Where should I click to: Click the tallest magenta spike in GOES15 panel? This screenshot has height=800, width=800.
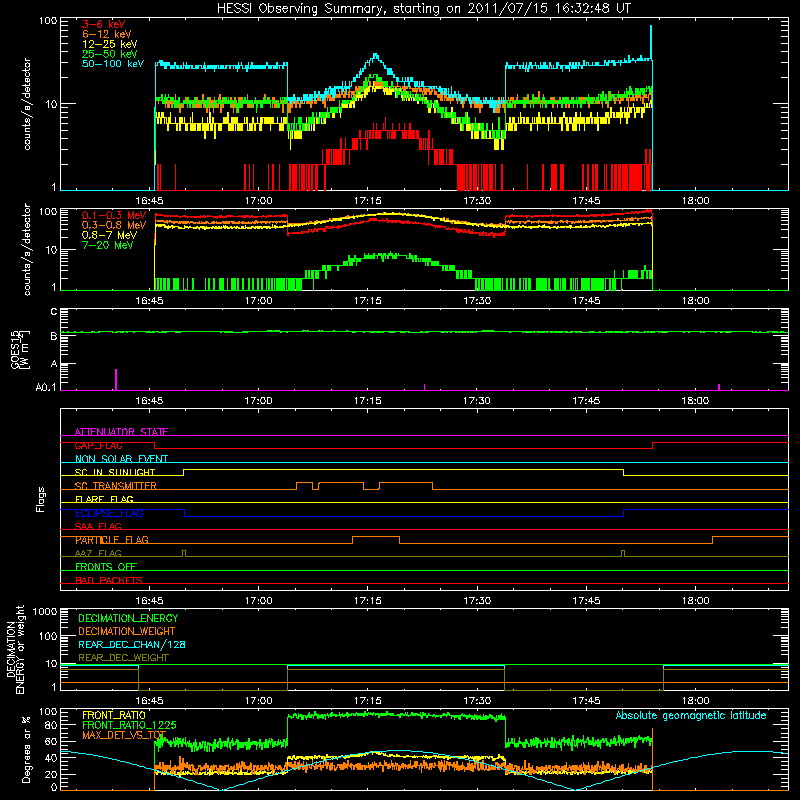(x=116, y=380)
